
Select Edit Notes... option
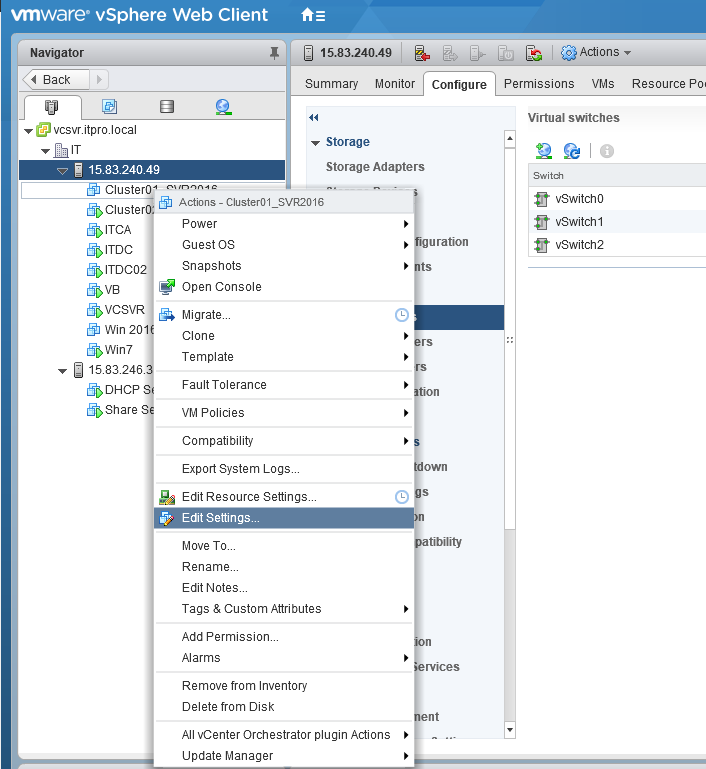(x=284, y=588)
